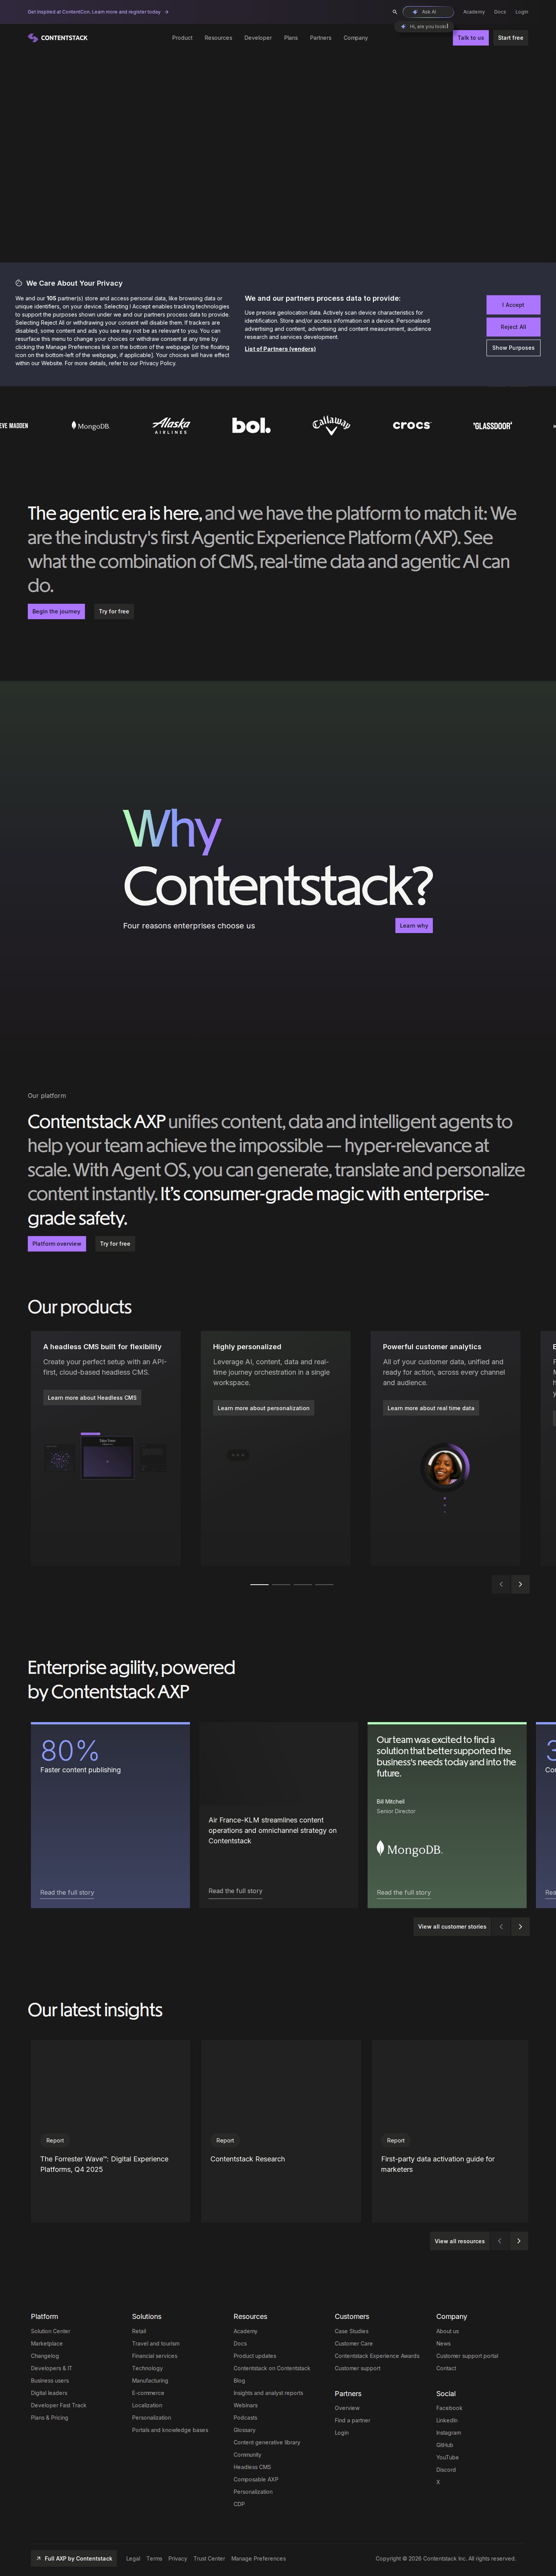This screenshot has height=2576, width=556.
Task: Click Reject All in privacy banner
Action: click(513, 327)
